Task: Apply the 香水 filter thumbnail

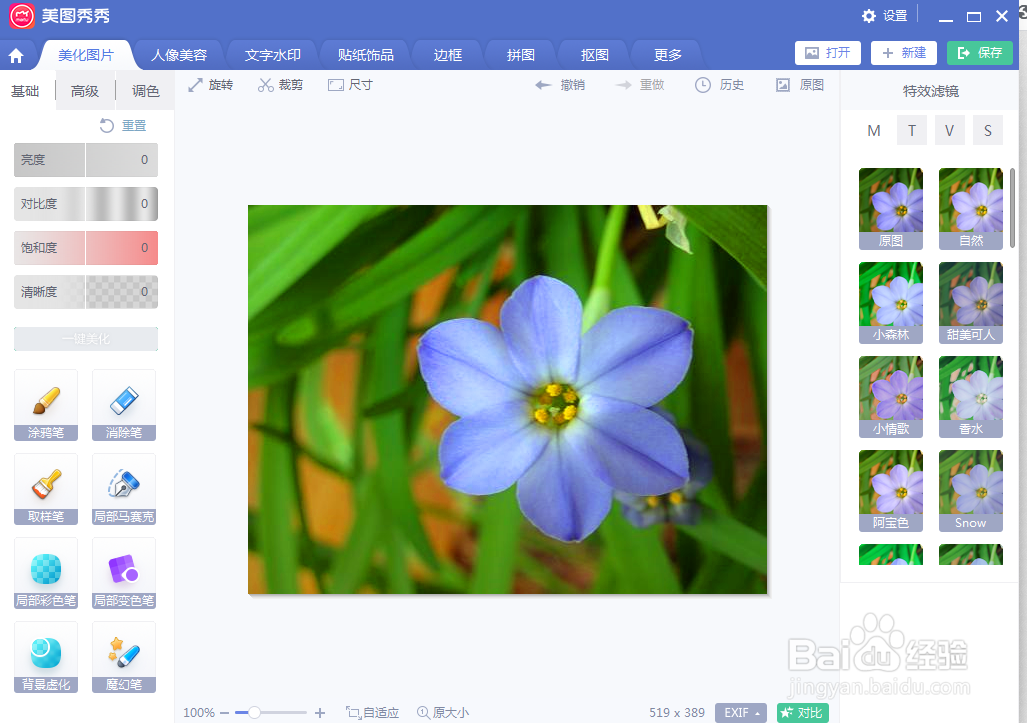Action: [x=971, y=397]
